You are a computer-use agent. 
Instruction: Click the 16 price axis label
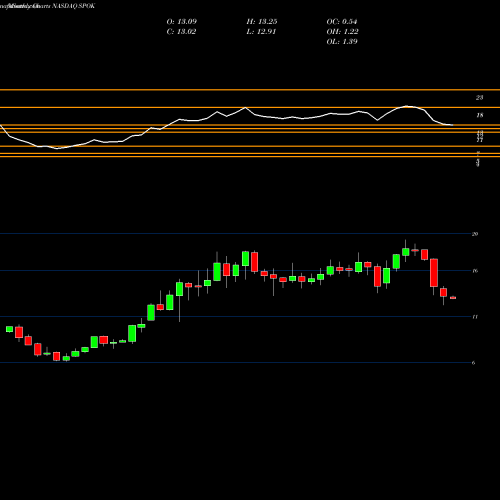coord(475,271)
